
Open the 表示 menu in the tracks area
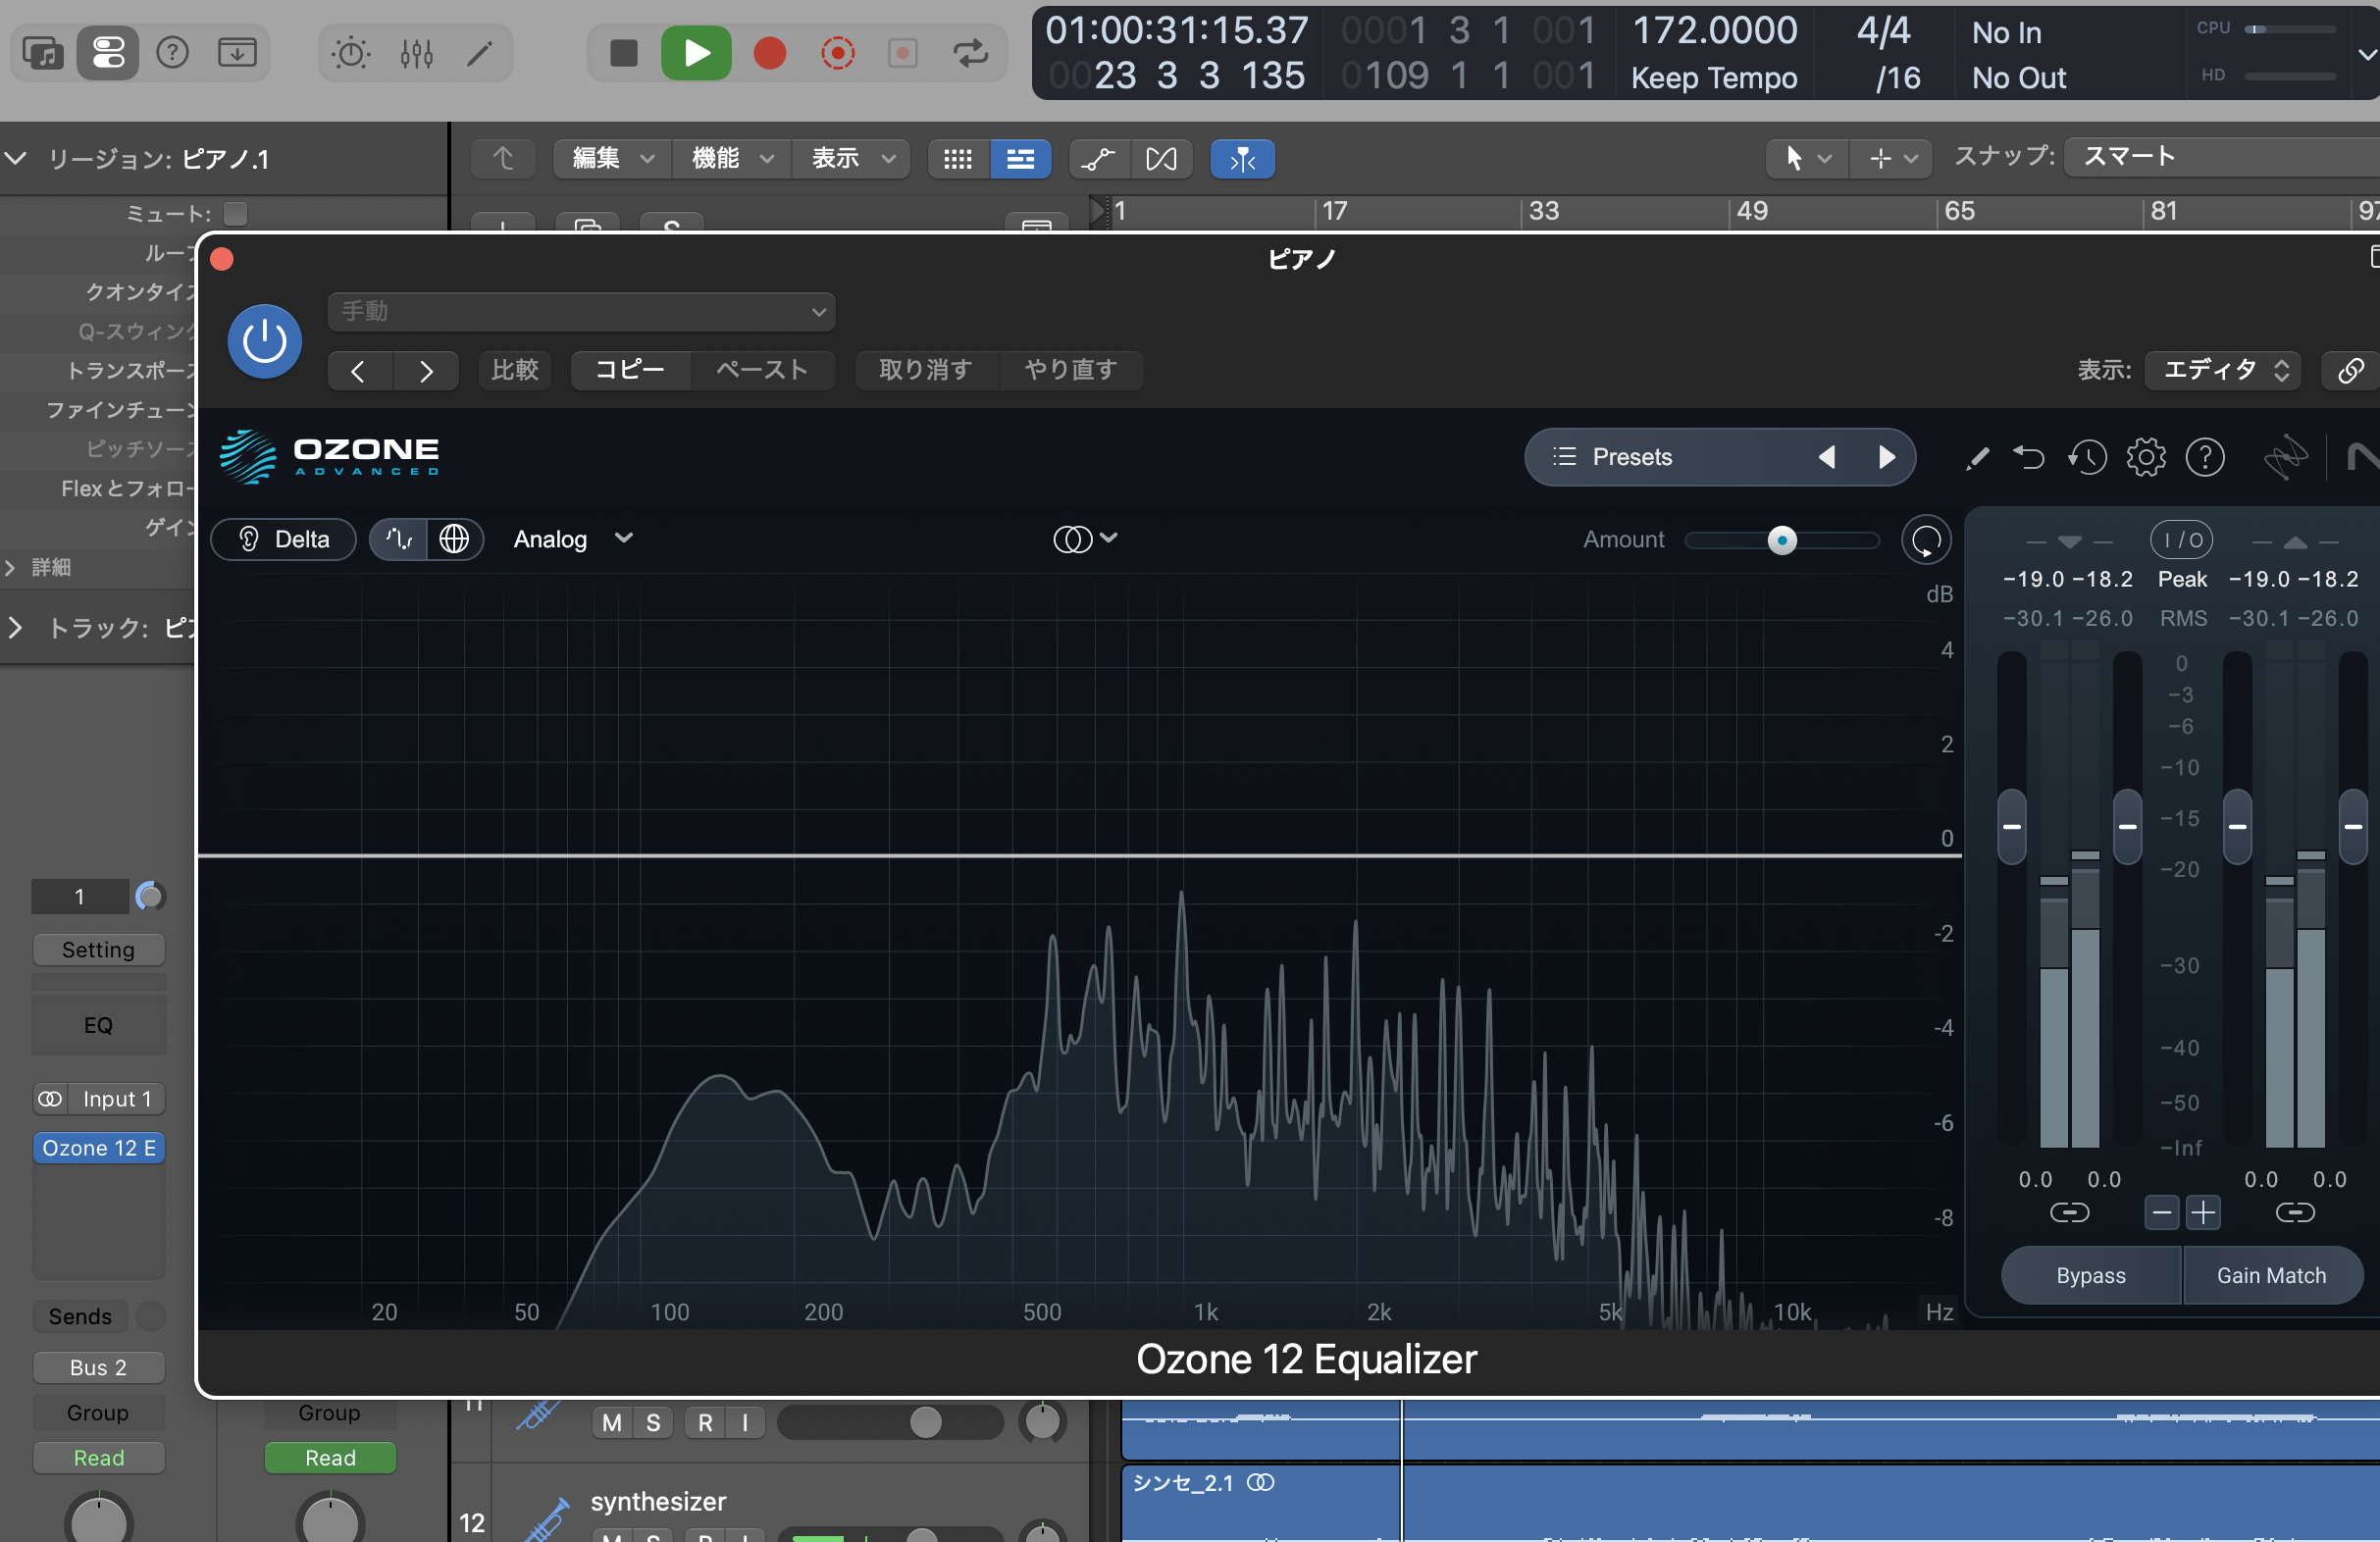(851, 158)
